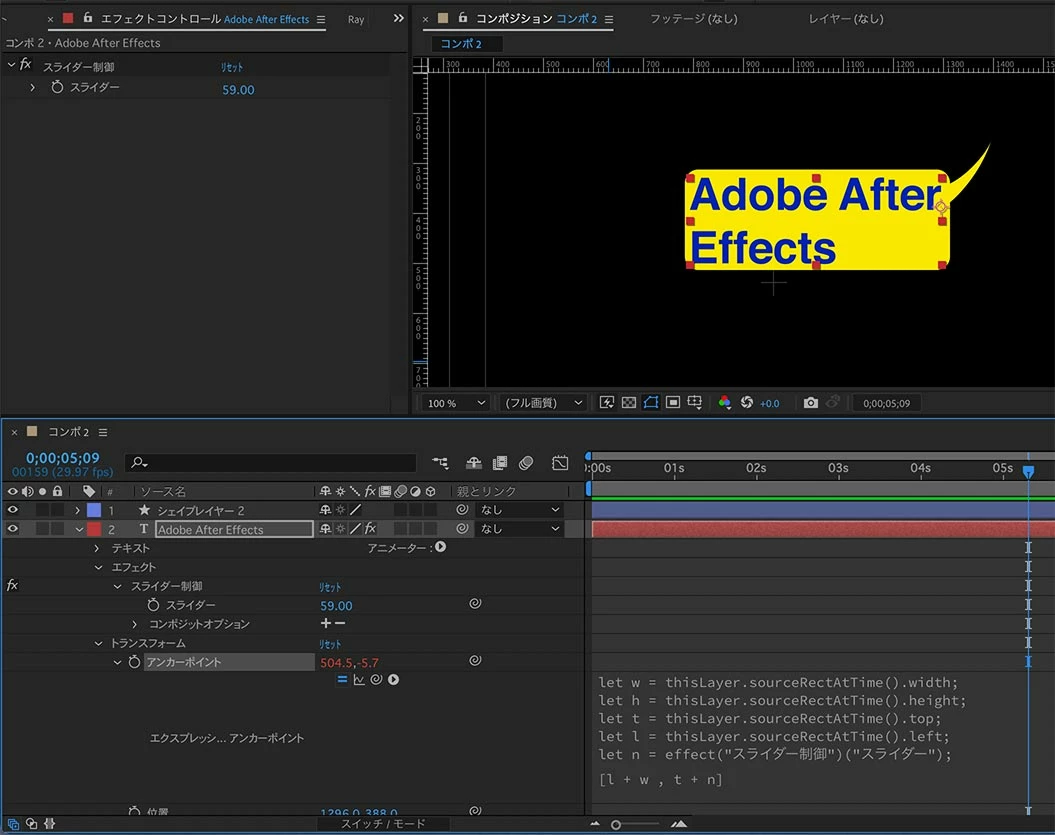Adjust timeline zoom slider handle
Screen dimensions: 1055x835
point(616,824)
